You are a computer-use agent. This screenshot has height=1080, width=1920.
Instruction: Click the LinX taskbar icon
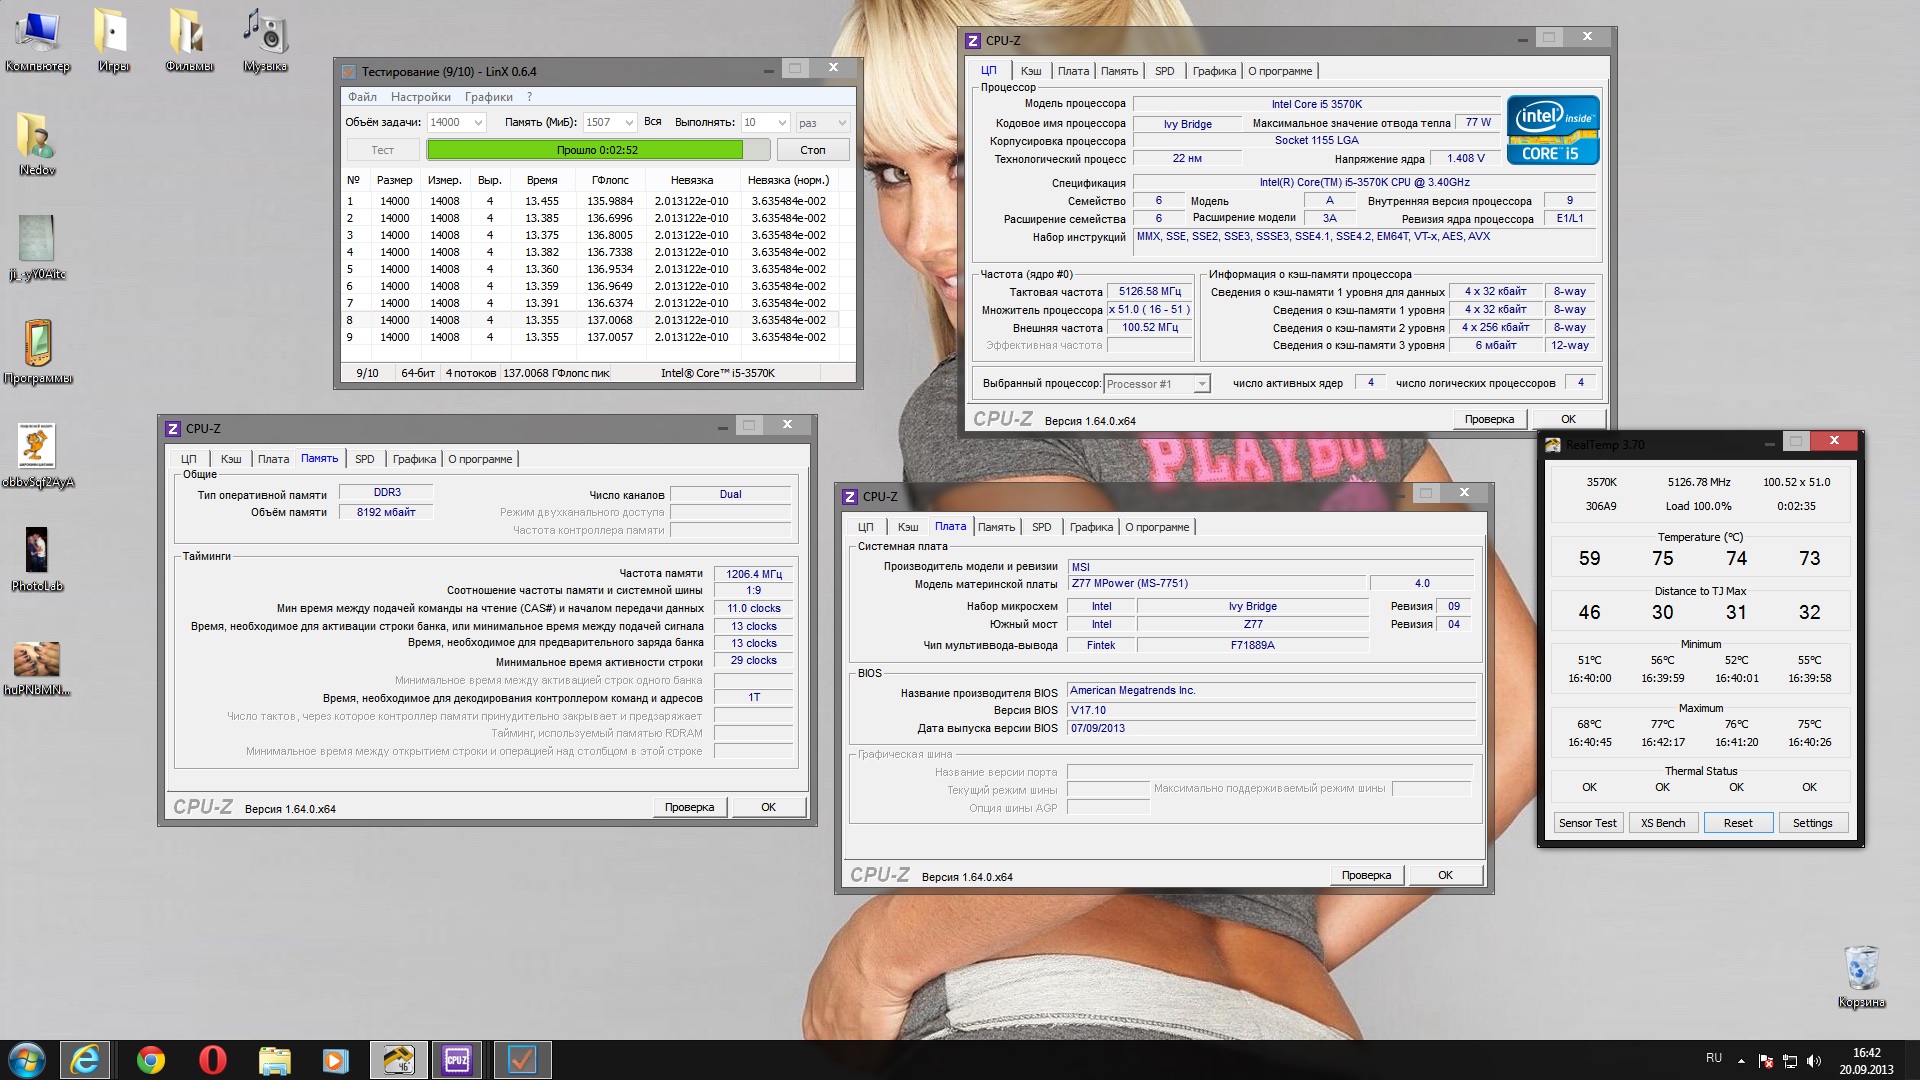521,1060
